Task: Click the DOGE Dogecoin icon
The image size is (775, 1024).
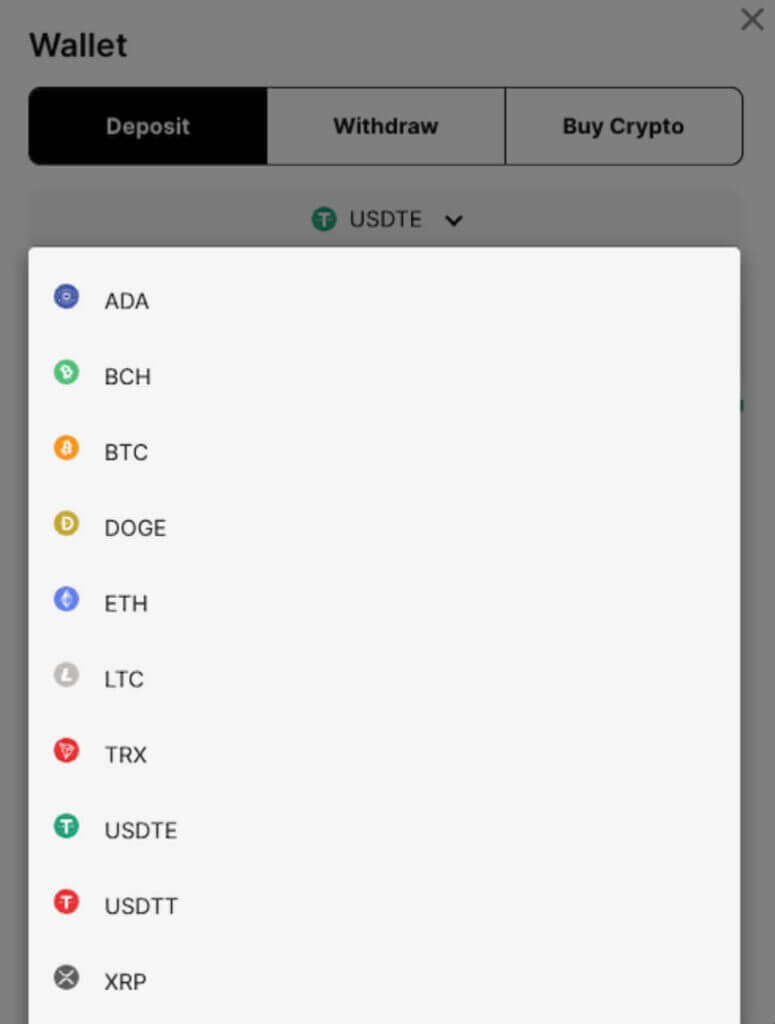Action: point(66,523)
